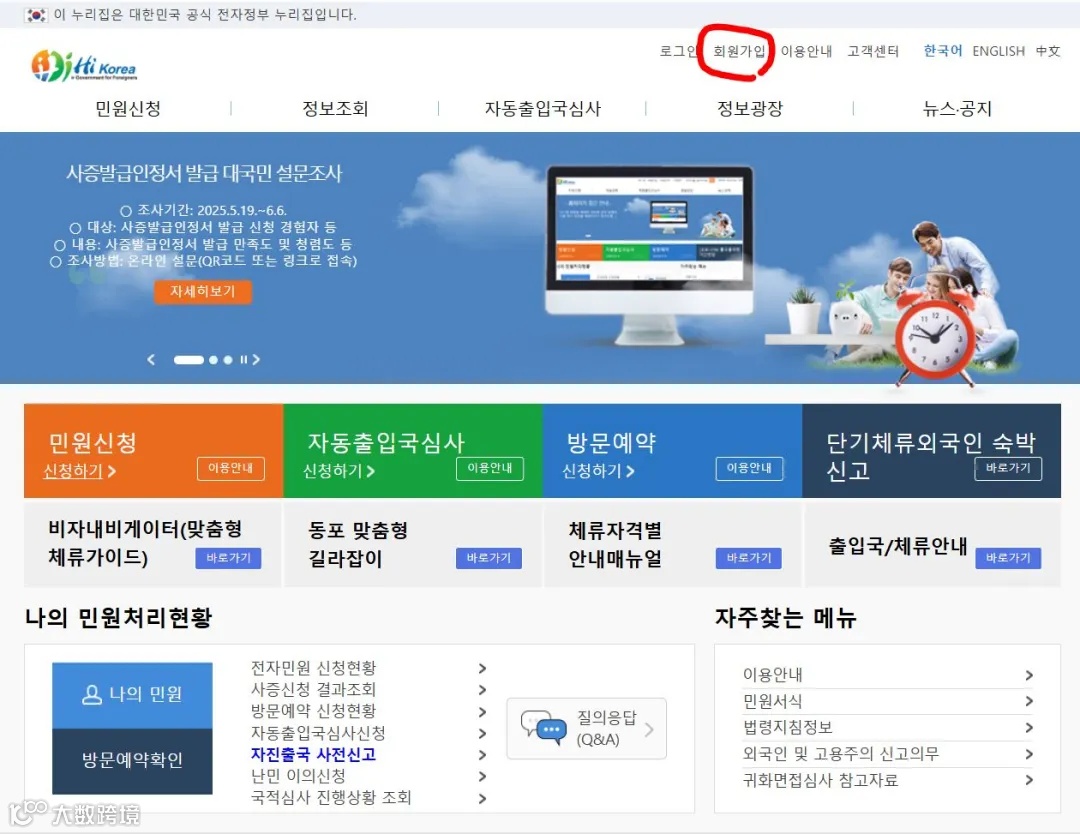Switch the site language to ENGLISH
Viewport: 1080px width, 834px height.
click(999, 51)
